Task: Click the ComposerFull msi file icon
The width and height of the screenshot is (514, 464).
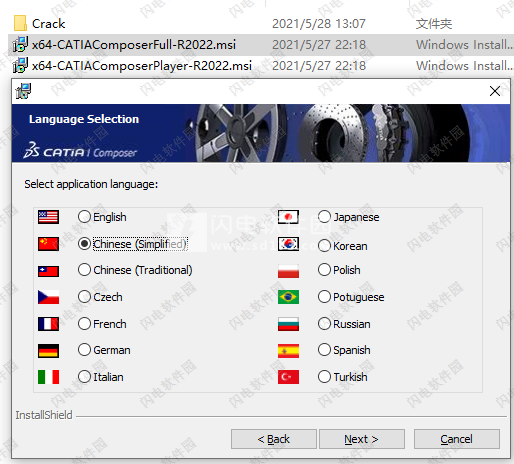Action: click(x=20, y=44)
